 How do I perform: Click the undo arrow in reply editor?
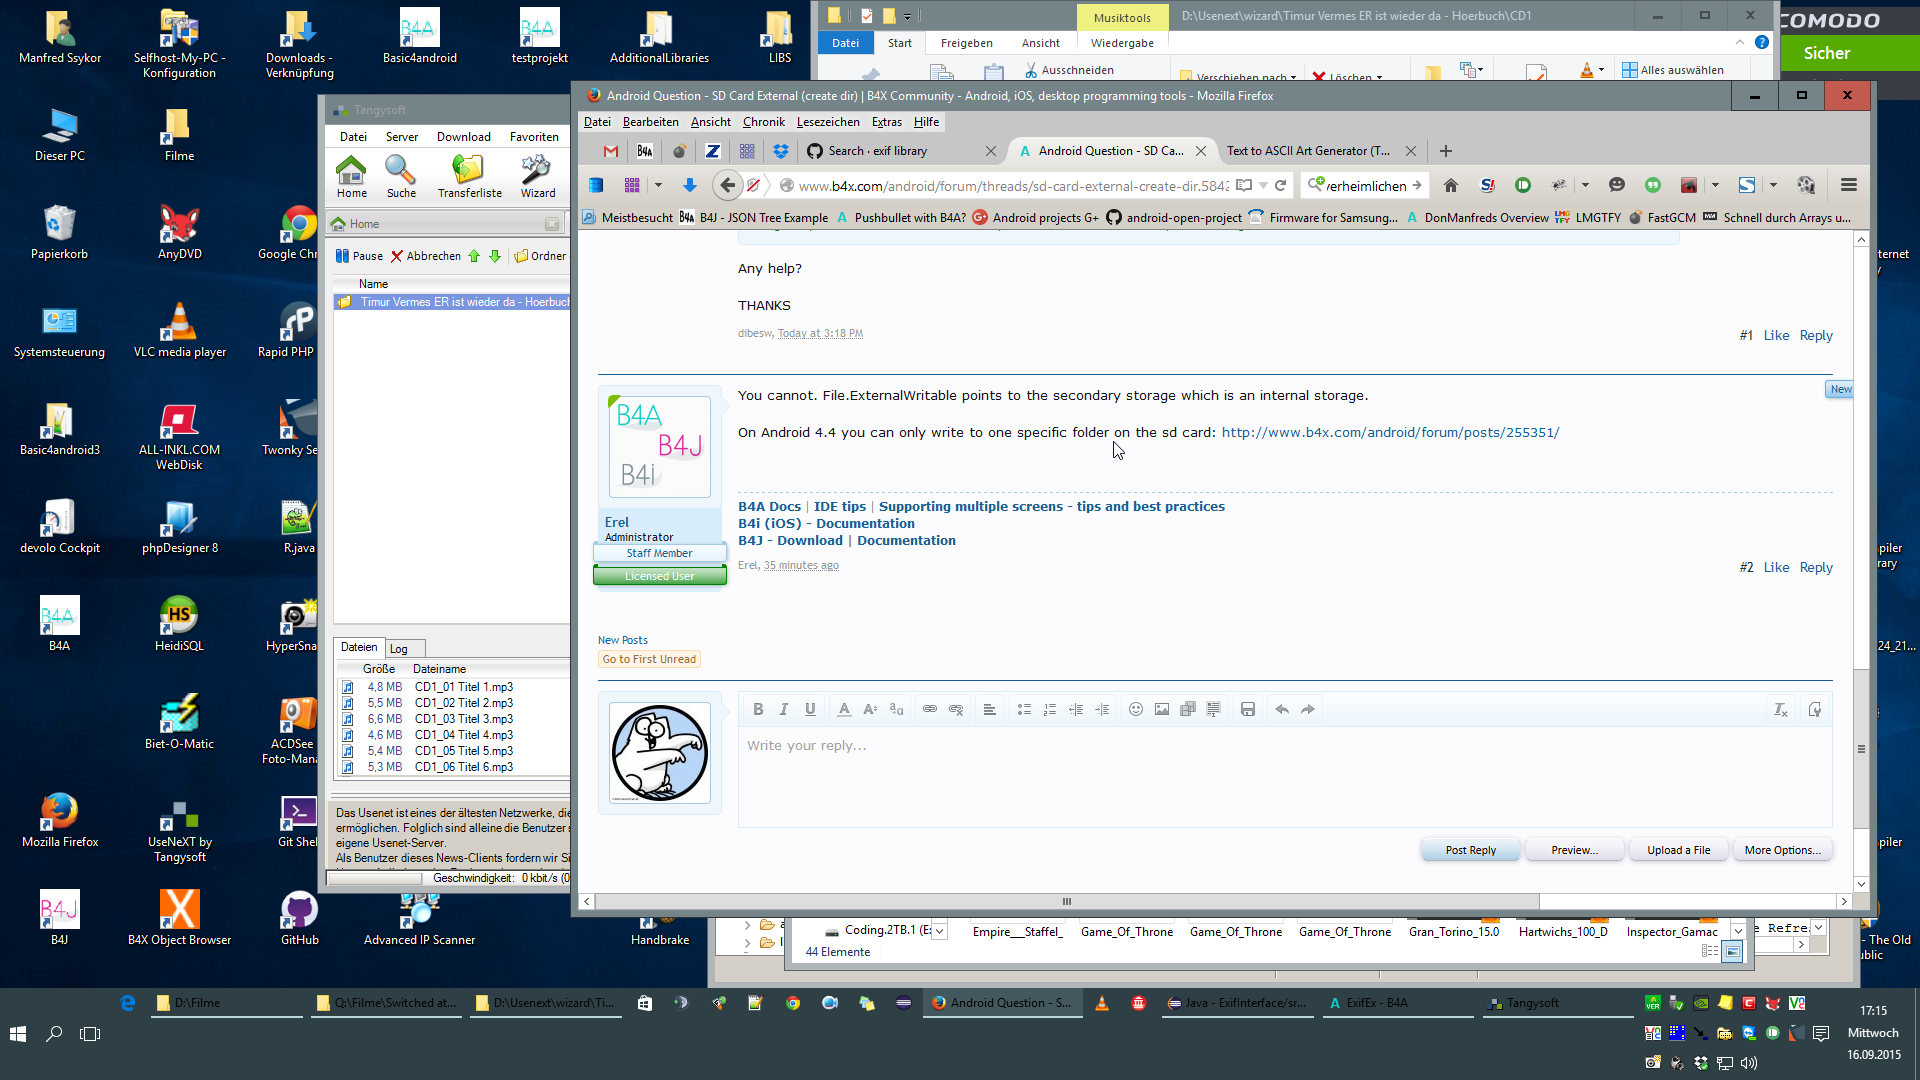click(x=1282, y=709)
